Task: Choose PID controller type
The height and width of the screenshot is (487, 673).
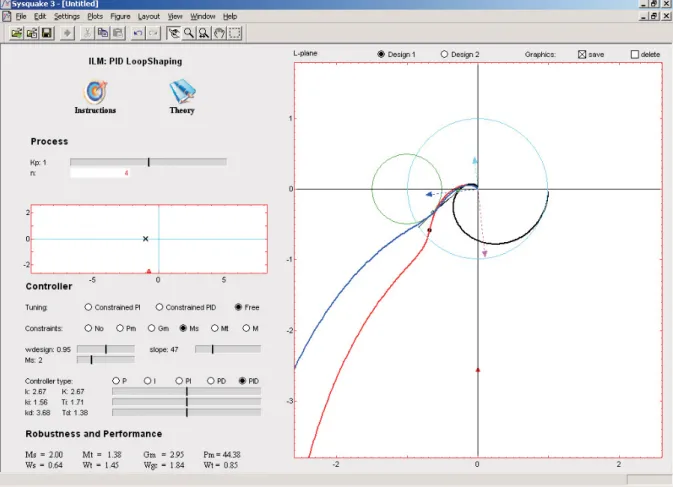Action: click(x=242, y=381)
